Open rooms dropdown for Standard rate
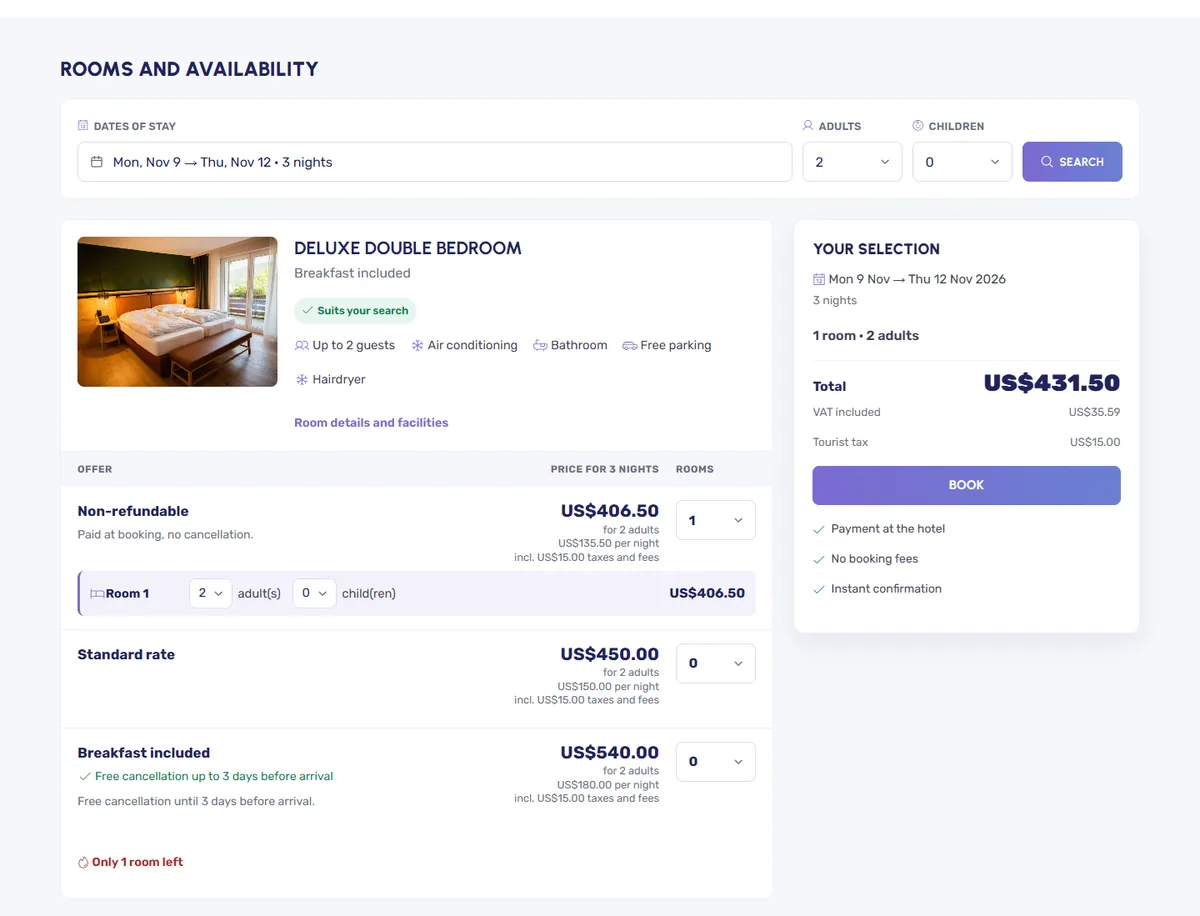Viewport: 1200px width, 916px height. (716, 663)
